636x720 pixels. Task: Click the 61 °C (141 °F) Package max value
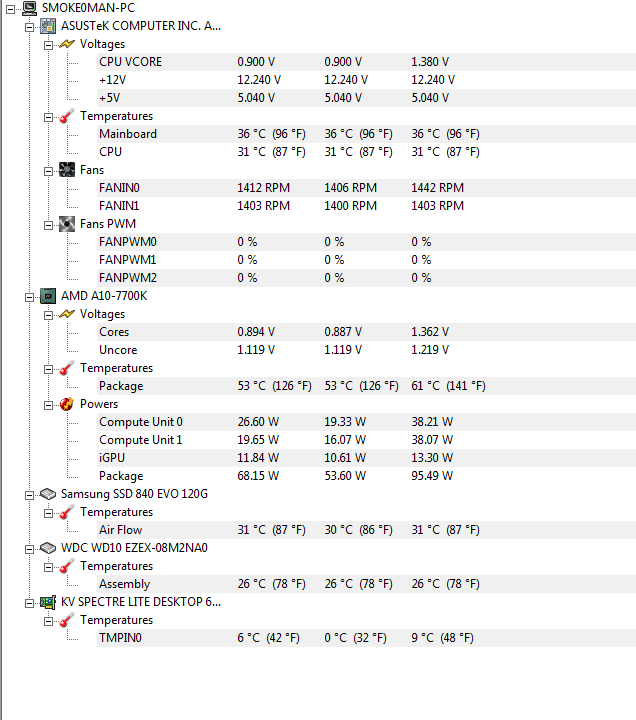(x=449, y=386)
